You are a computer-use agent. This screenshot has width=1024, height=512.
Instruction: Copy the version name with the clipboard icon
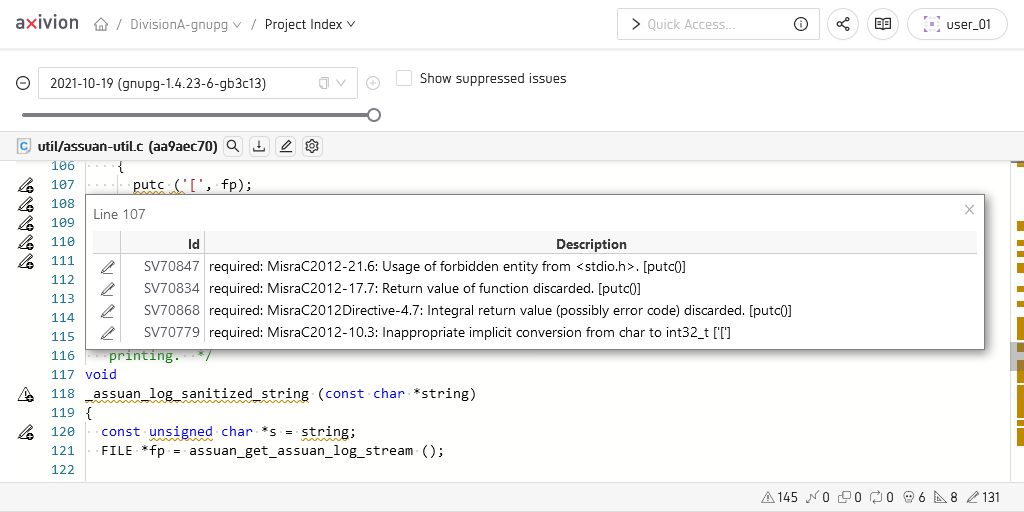(x=323, y=83)
